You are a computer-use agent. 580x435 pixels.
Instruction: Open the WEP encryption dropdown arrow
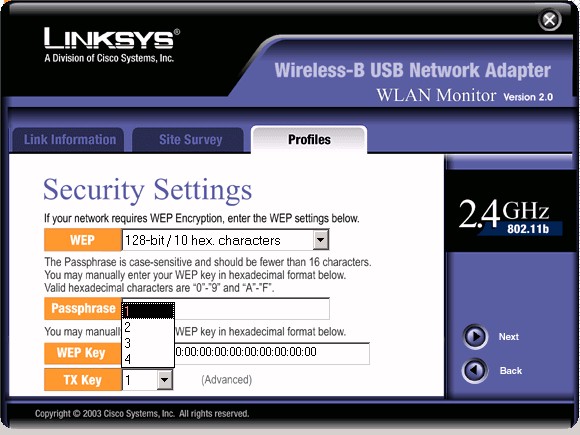320,240
